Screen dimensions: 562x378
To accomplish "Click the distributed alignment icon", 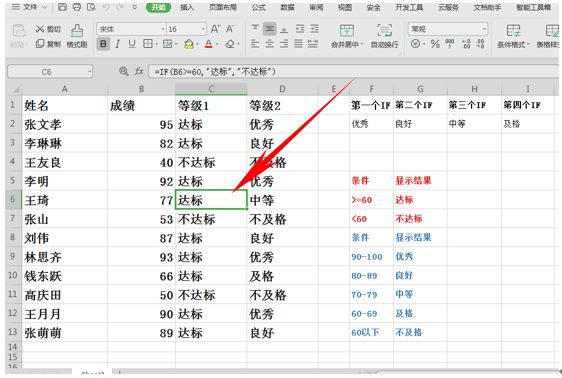I will pos(313,44).
